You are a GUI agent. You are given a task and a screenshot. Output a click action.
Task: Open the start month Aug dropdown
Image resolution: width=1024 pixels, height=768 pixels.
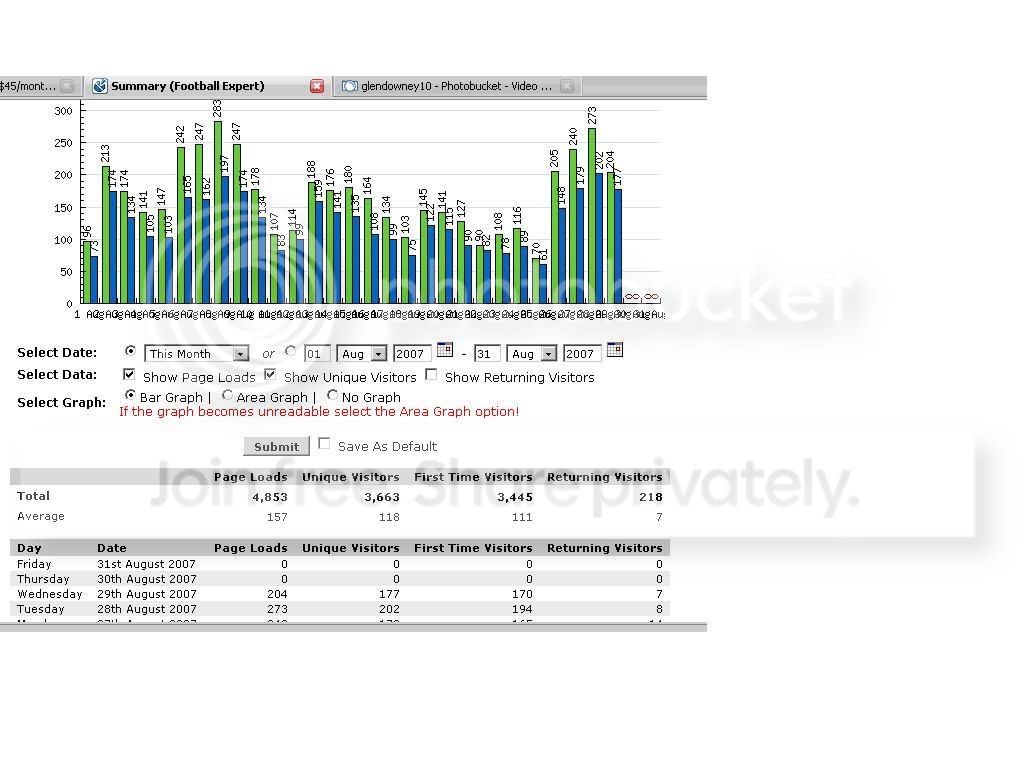pos(362,353)
